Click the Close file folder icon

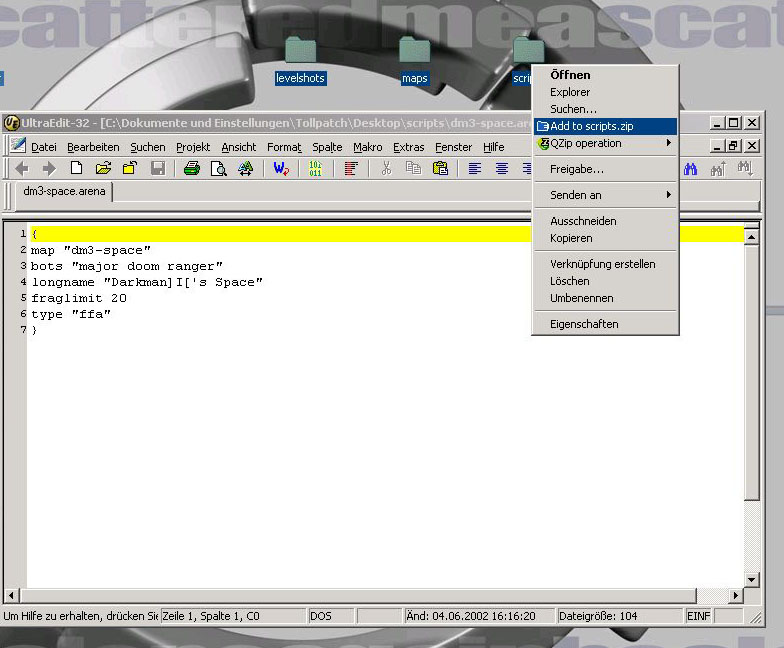tap(130, 168)
